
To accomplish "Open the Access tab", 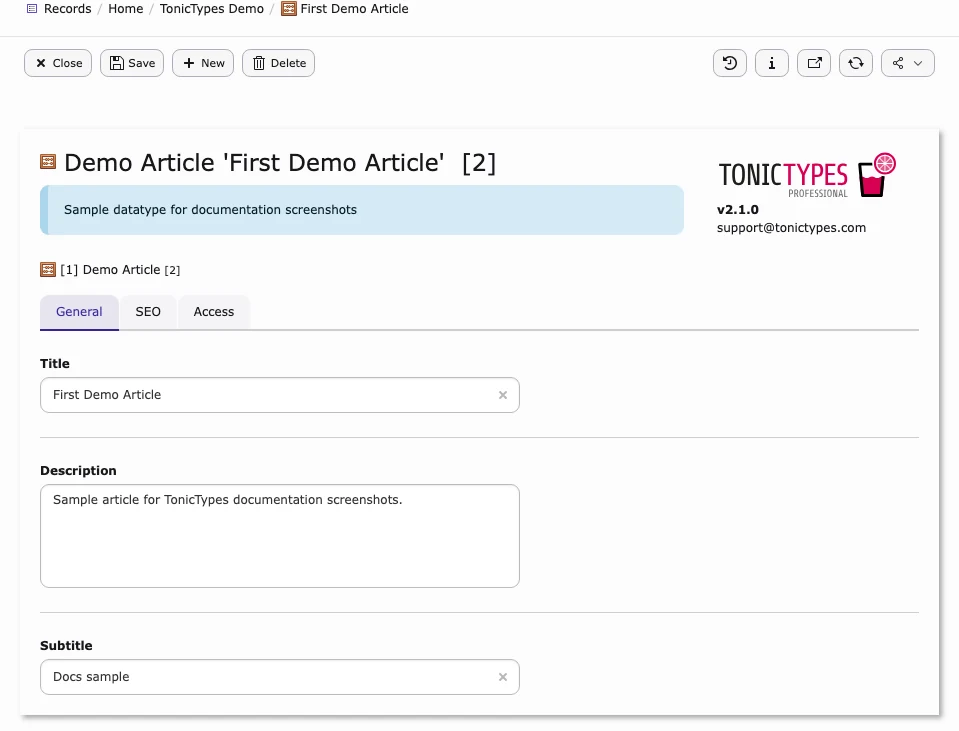I will [x=214, y=312].
